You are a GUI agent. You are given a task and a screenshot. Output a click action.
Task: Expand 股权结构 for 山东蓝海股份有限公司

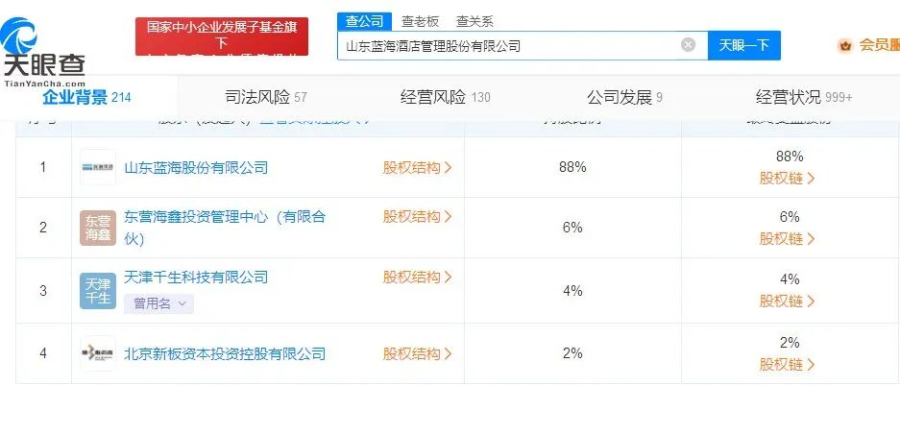coord(417,168)
